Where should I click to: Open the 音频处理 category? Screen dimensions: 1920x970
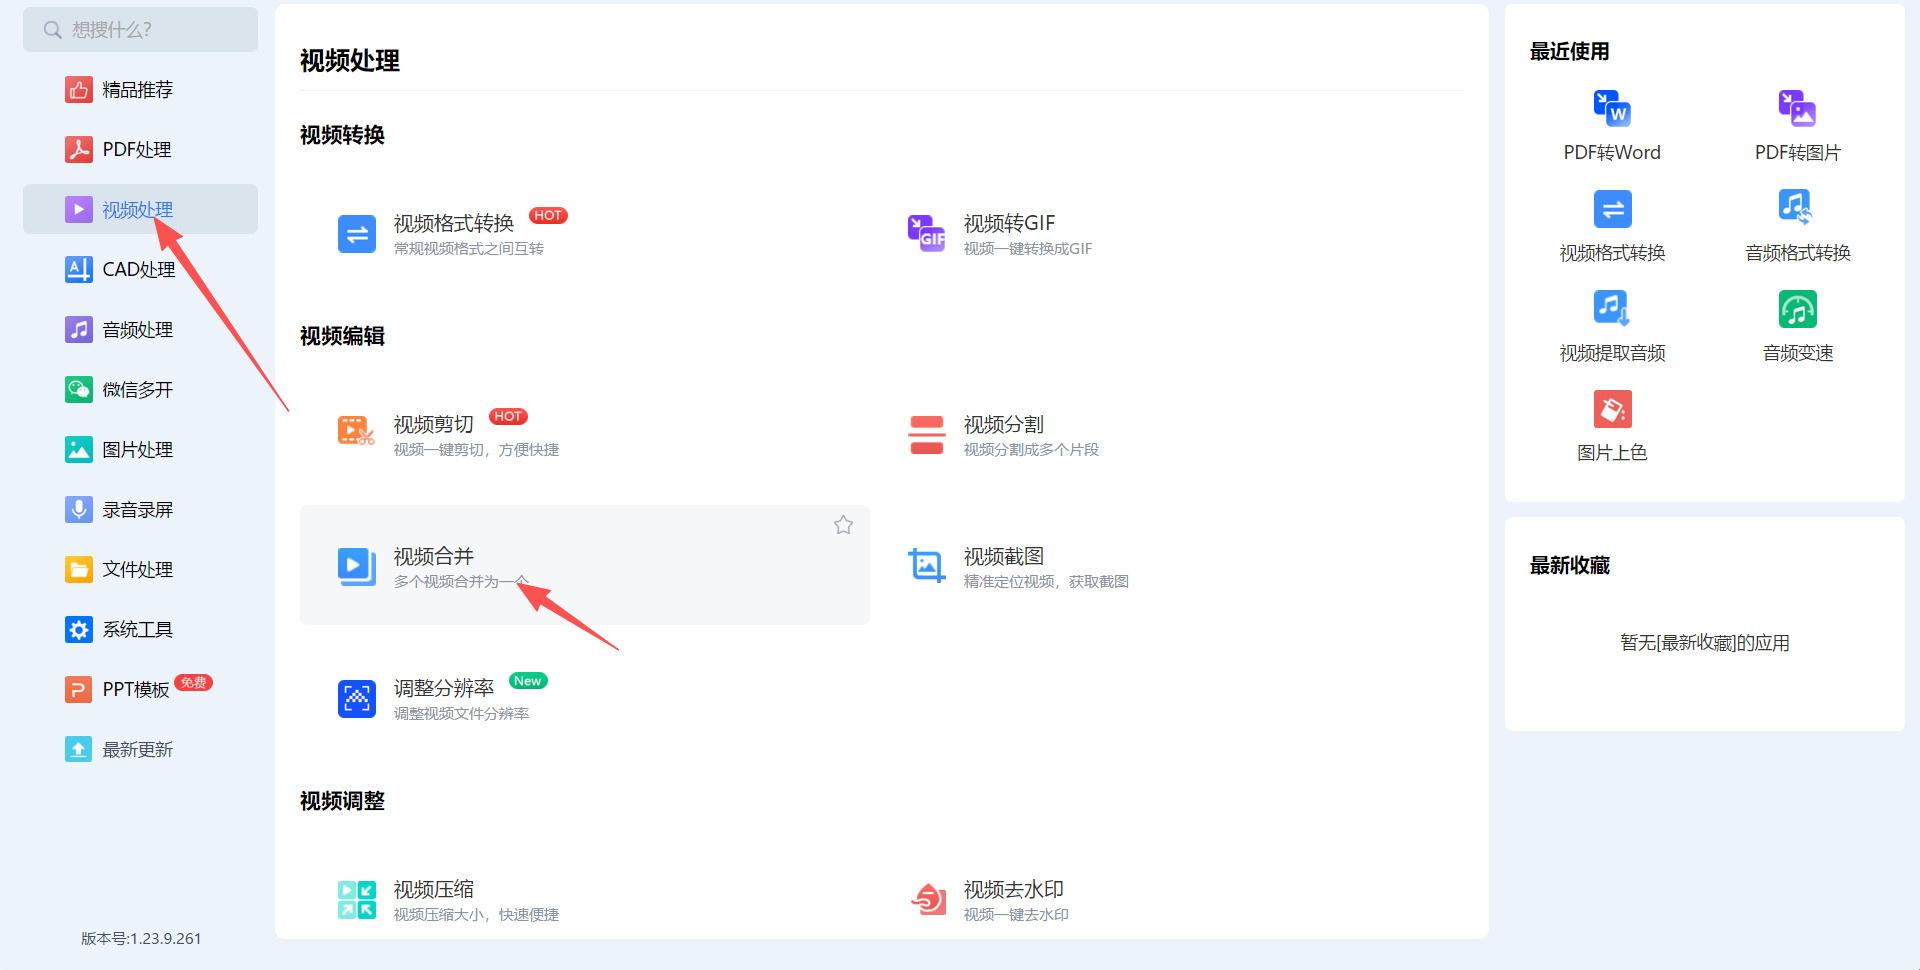137,330
